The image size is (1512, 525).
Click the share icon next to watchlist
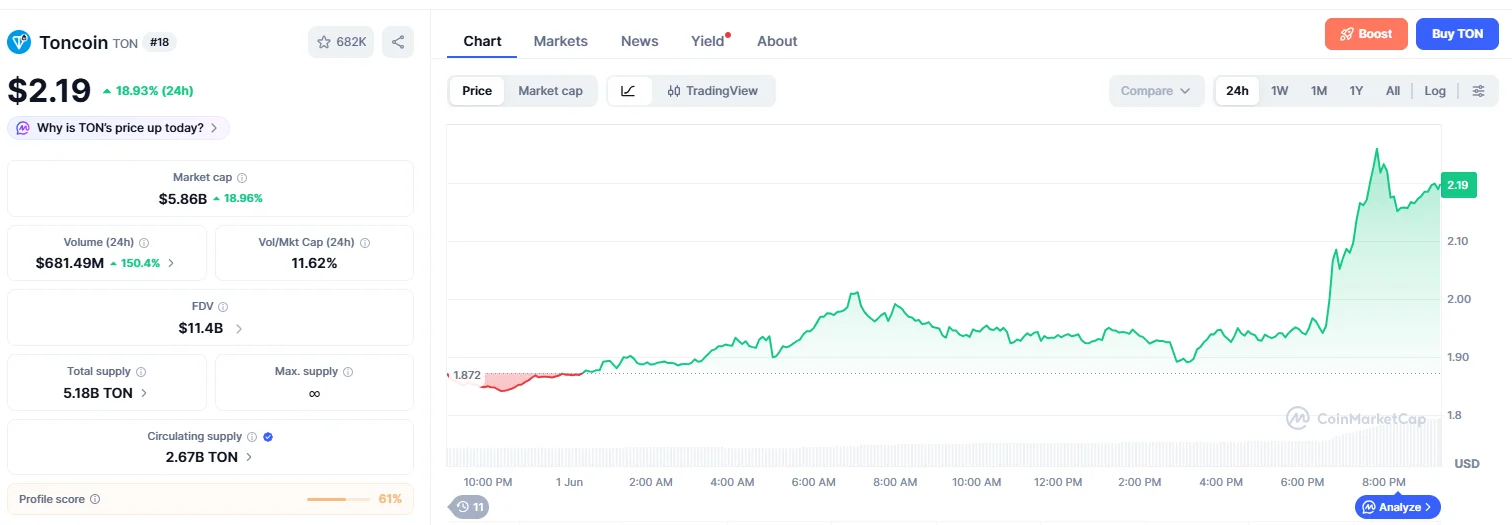point(398,42)
